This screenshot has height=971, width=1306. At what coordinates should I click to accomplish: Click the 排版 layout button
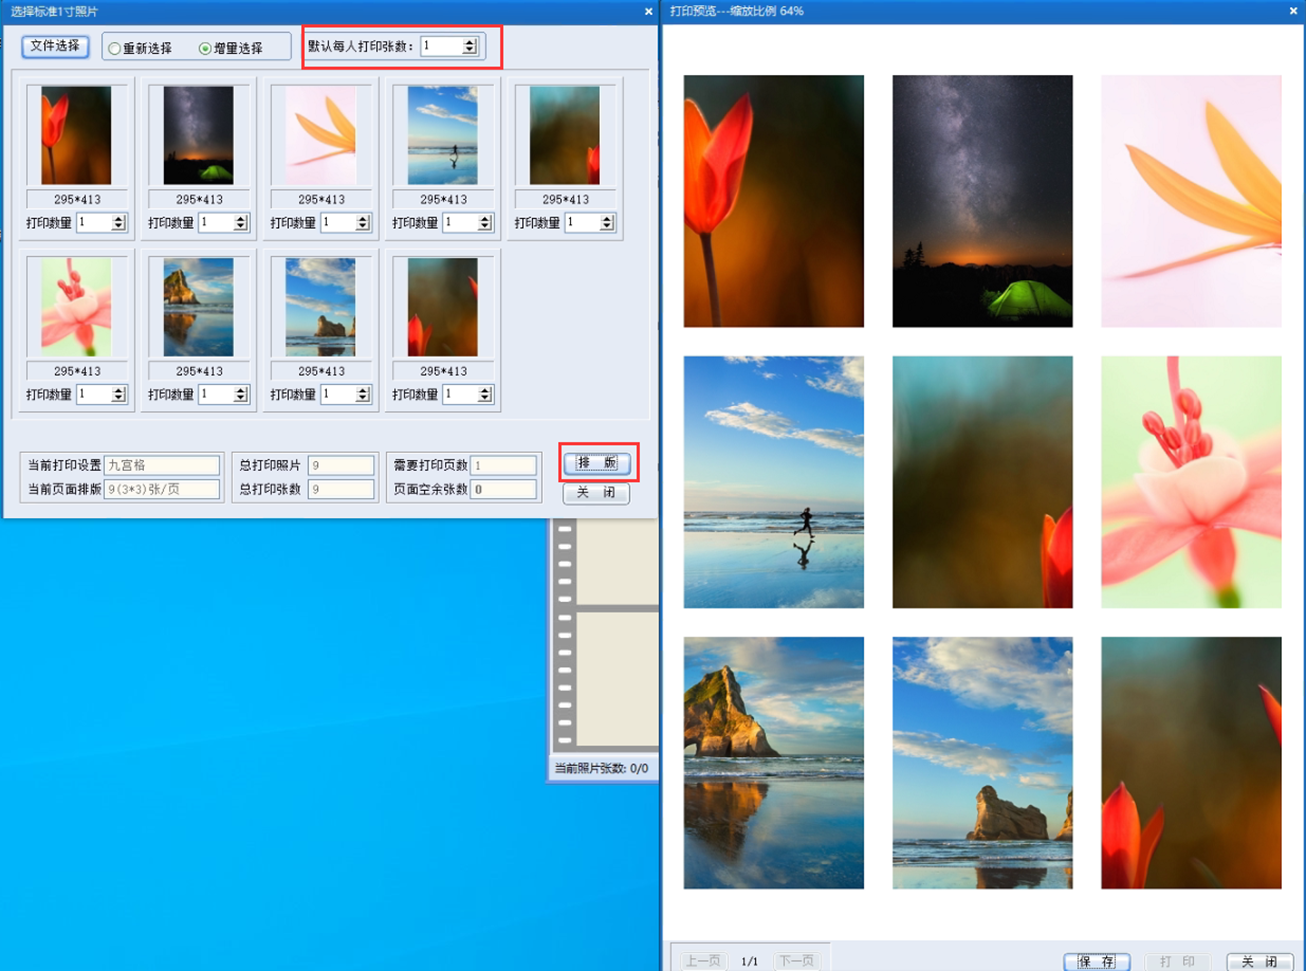[x=597, y=463]
